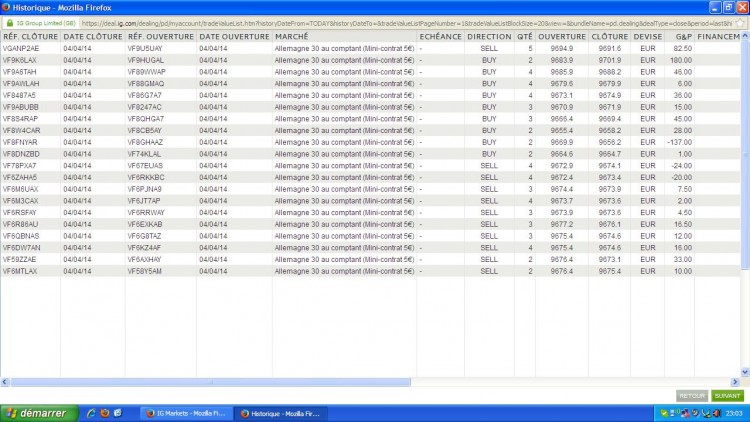This screenshot has height=422, width=750.
Task: Select opening reference VF9HUGAL
Action: tap(145, 60)
